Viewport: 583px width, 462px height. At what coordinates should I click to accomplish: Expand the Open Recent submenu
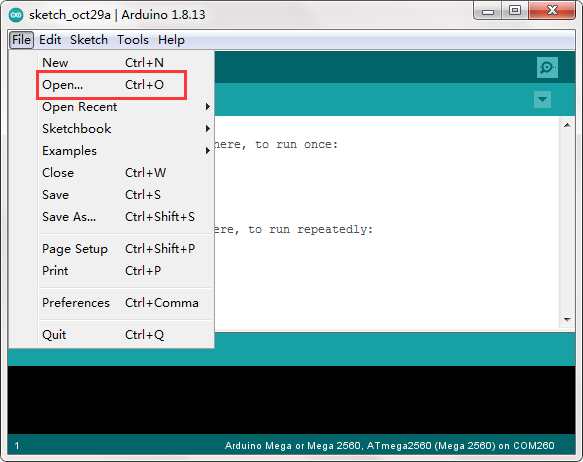(x=126, y=107)
